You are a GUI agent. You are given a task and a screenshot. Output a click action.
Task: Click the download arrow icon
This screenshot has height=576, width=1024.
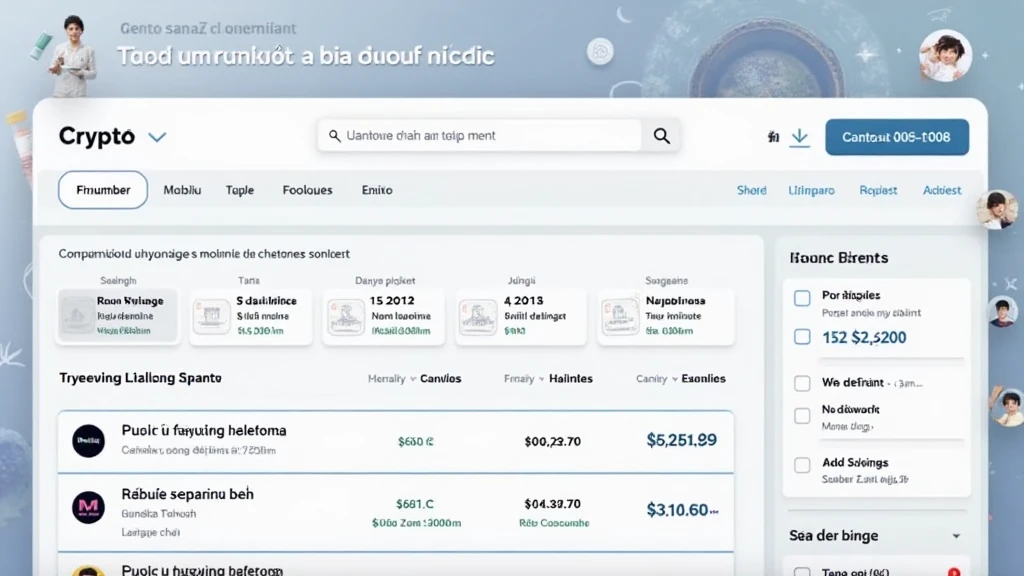tap(799, 137)
